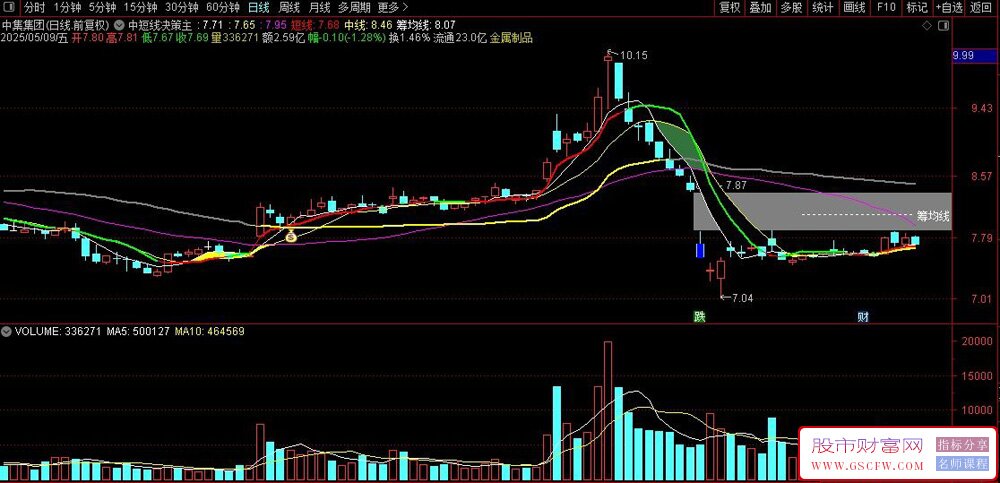
Task: Switch to 周线 weekly chart
Action: (289, 8)
